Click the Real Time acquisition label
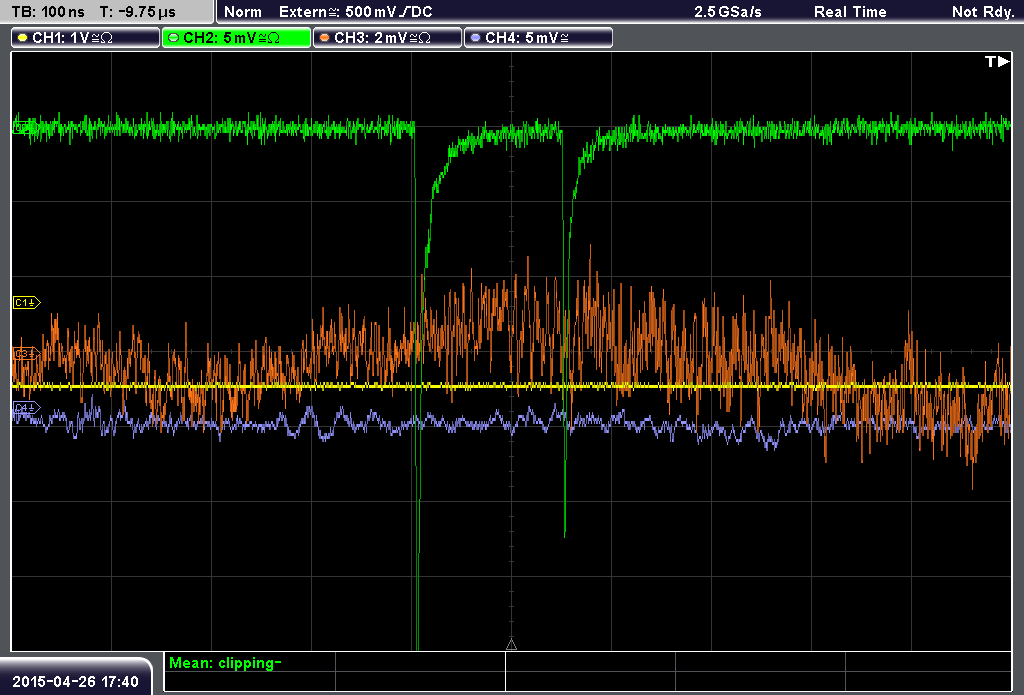This screenshot has width=1024, height=695. click(850, 12)
